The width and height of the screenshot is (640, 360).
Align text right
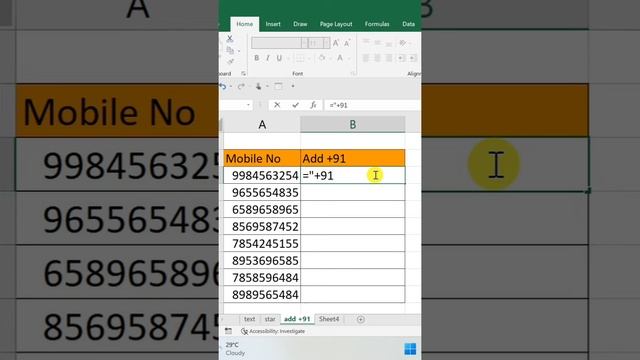(389, 58)
